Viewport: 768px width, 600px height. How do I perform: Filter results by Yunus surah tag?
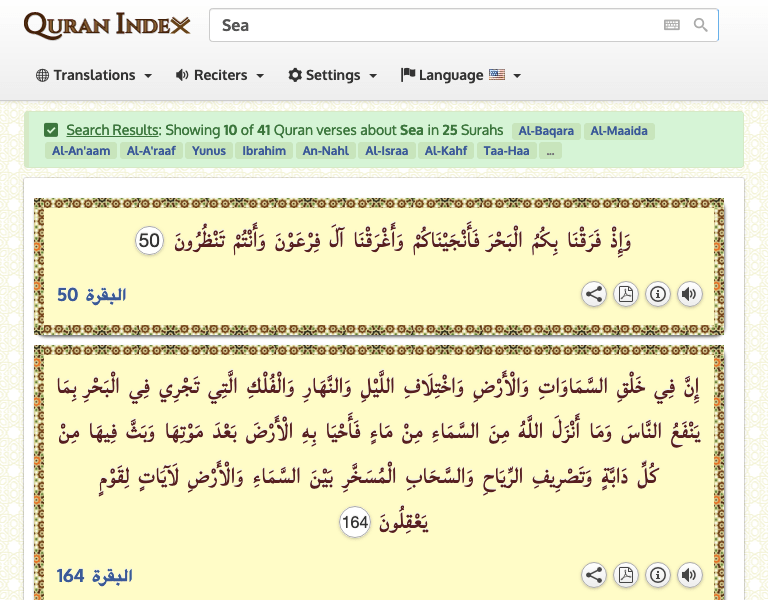click(x=209, y=151)
